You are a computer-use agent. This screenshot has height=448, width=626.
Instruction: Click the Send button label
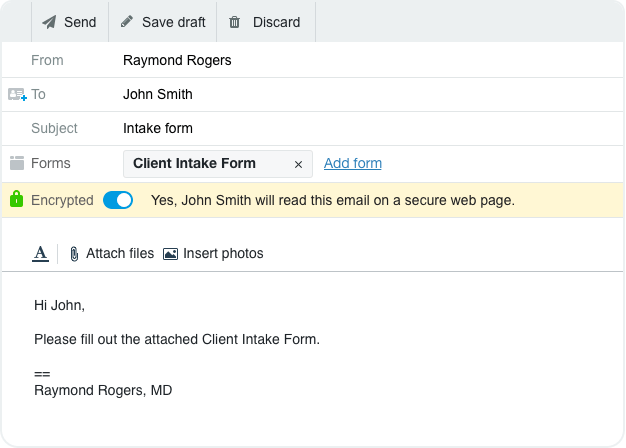[x=80, y=22]
